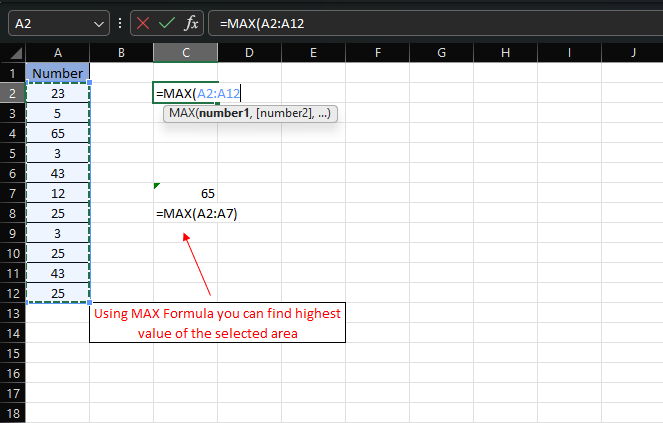Click the MAX function name in tooltip
The width and height of the screenshot is (663, 423).
tap(182, 114)
